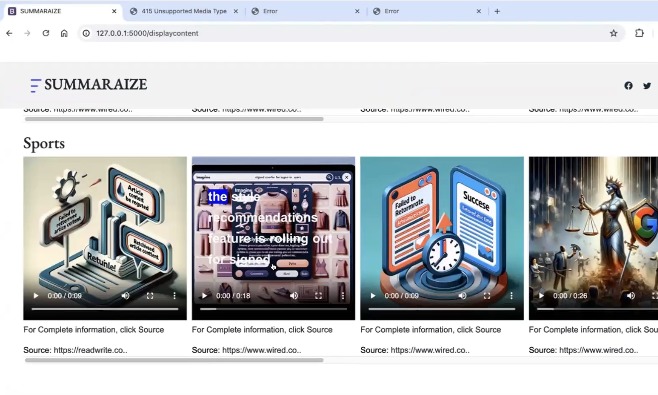Viewport: 658px width, 395px height.
Task: Seek the clock illustration video progress bar
Action: (442, 309)
